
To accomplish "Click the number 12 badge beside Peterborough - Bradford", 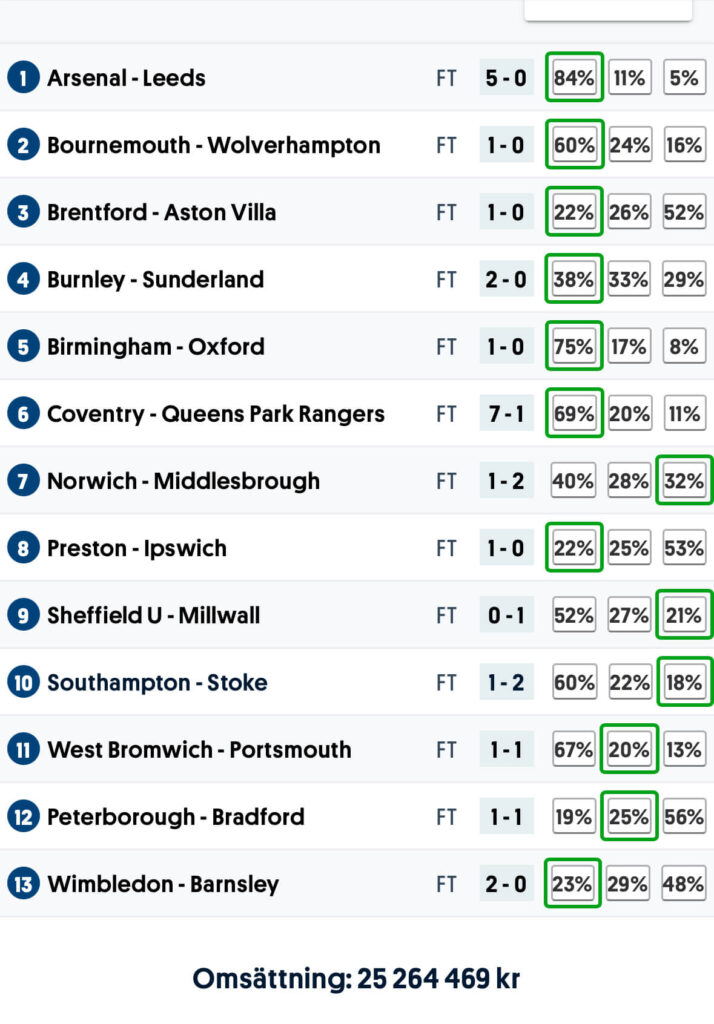I will pyautogui.click(x=22, y=817).
